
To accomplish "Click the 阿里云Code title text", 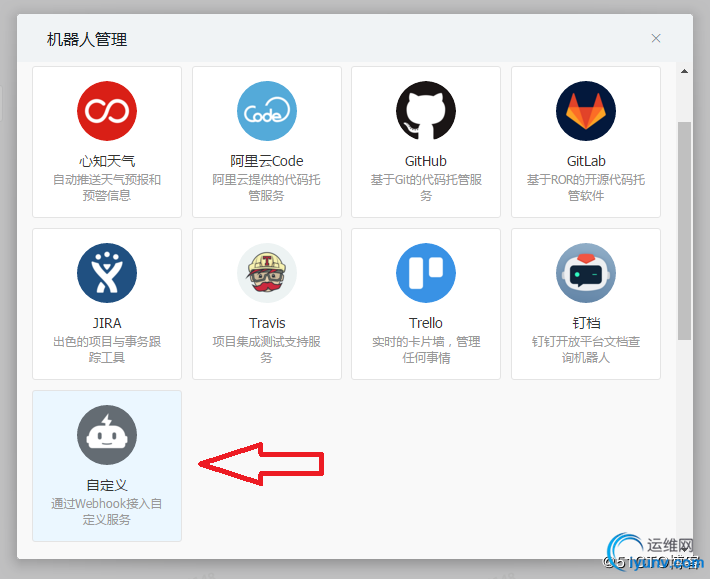I will 267,161.
